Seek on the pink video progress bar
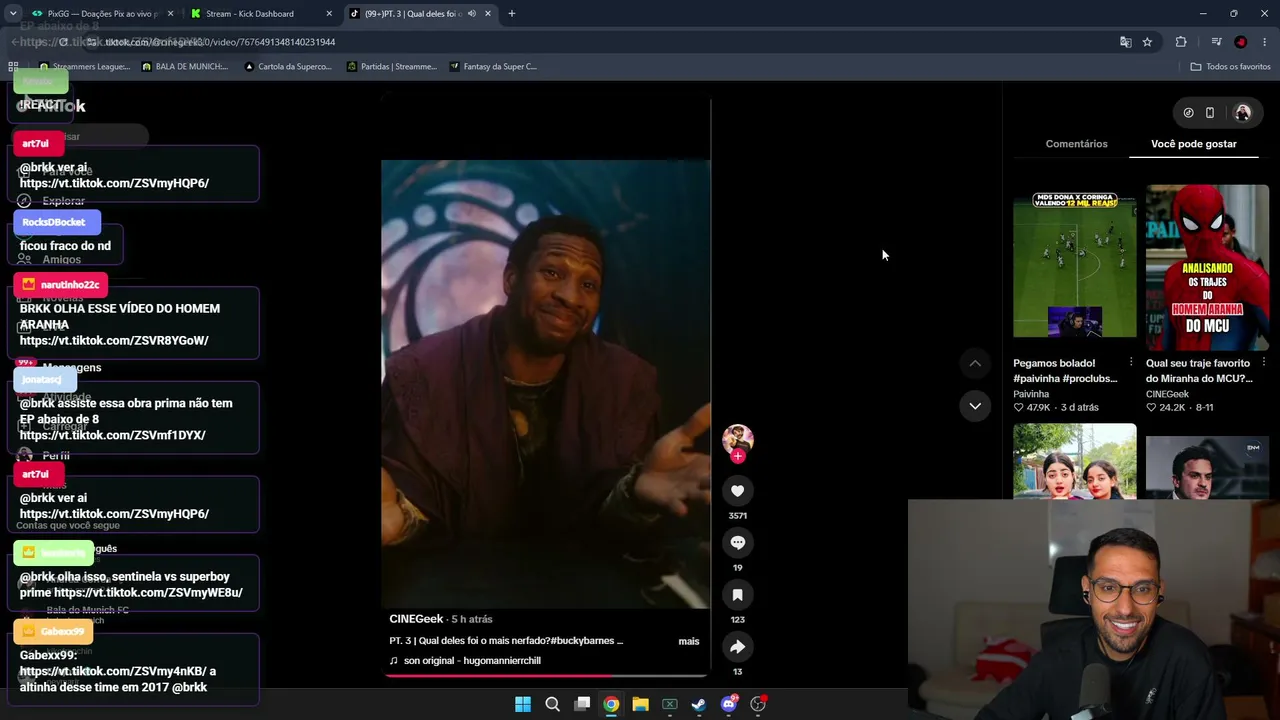 (546, 675)
